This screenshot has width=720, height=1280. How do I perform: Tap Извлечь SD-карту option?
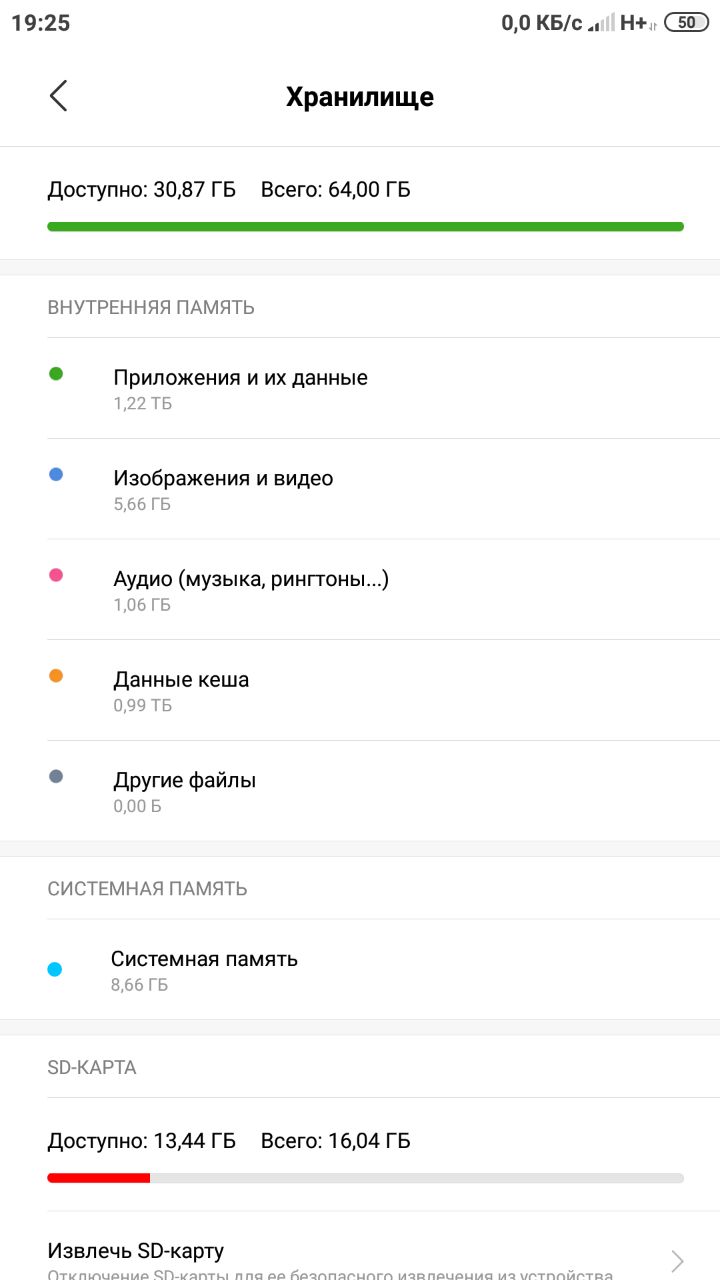pyautogui.click(x=360, y=1246)
